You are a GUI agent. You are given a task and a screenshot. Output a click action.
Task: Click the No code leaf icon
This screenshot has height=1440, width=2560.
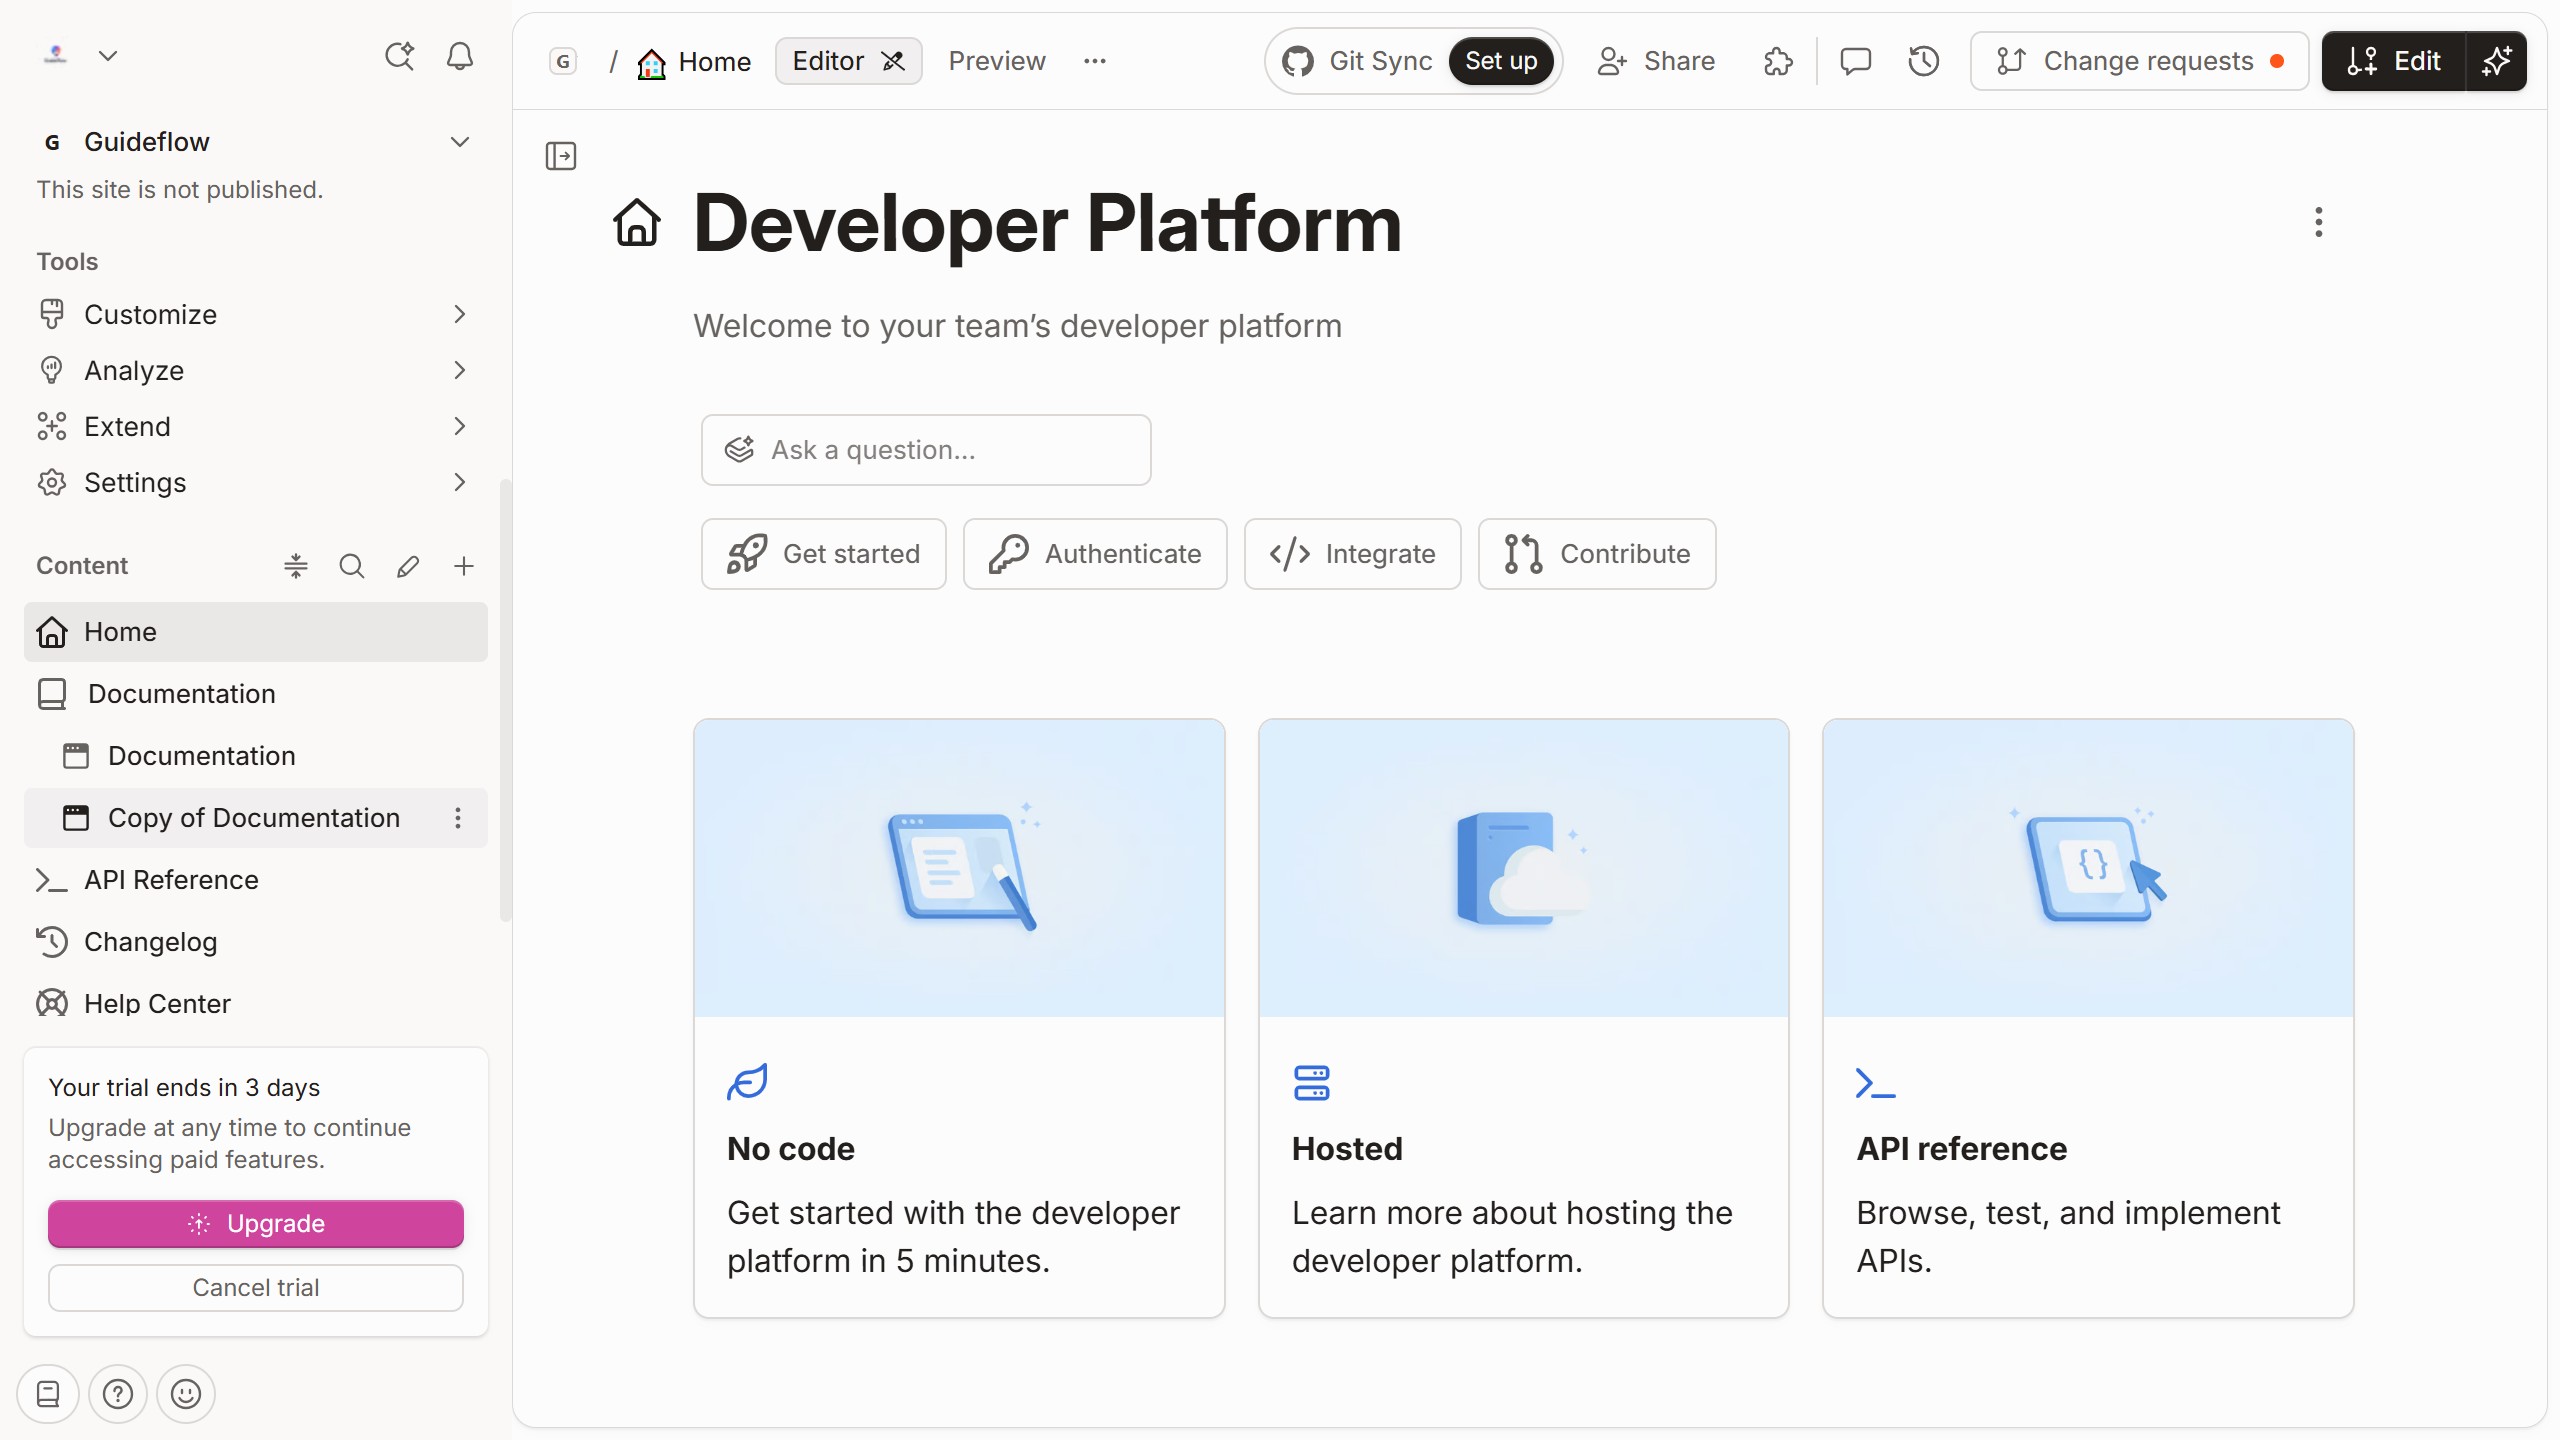tap(747, 1082)
